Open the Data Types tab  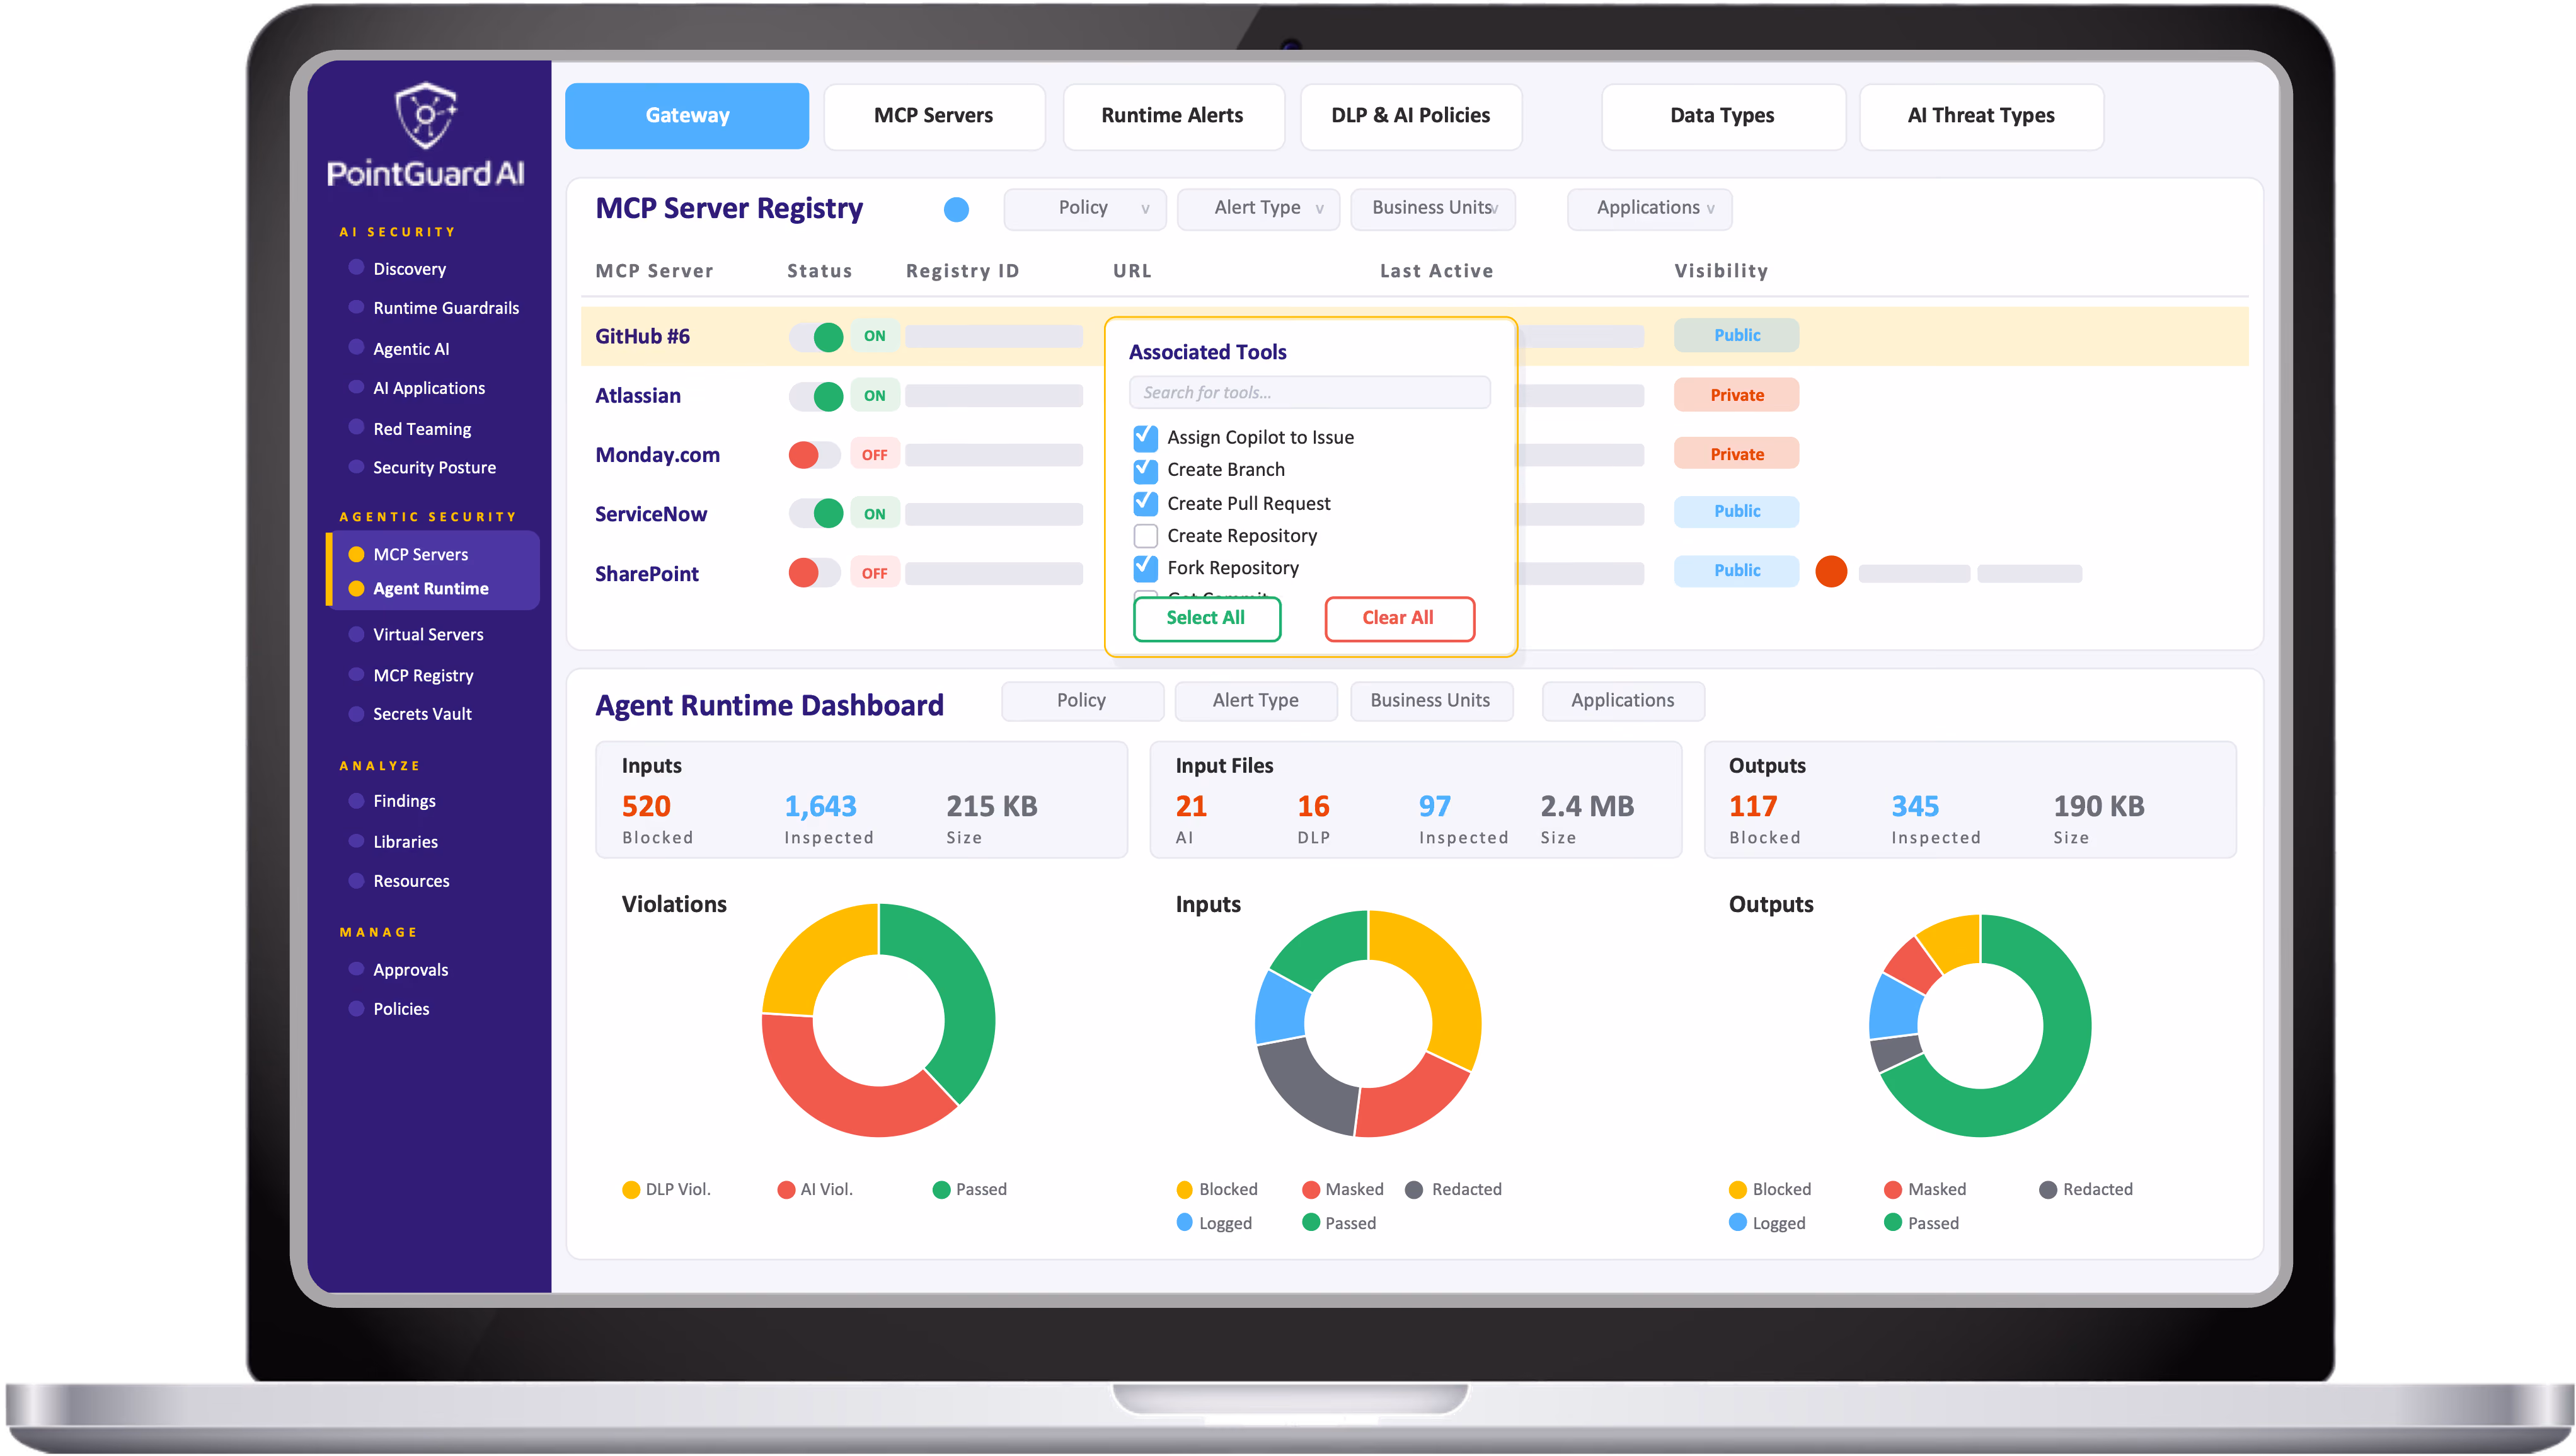1723,116
